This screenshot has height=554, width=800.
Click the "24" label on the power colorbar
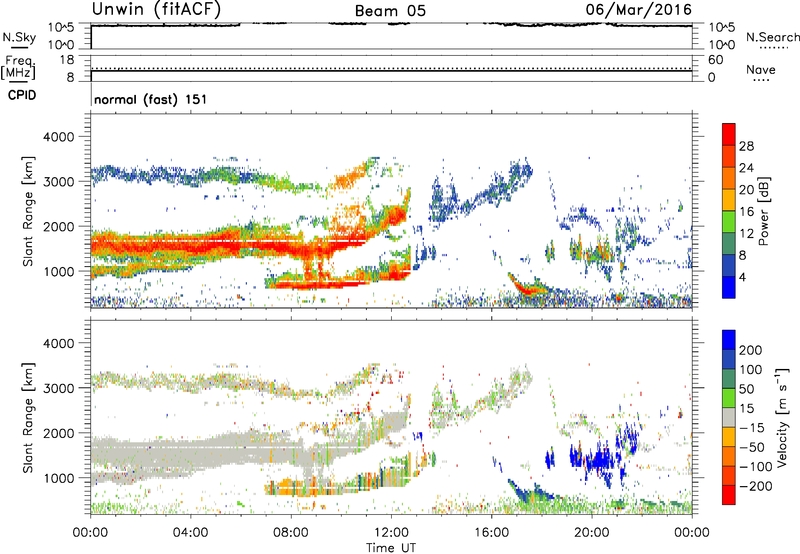(x=746, y=168)
